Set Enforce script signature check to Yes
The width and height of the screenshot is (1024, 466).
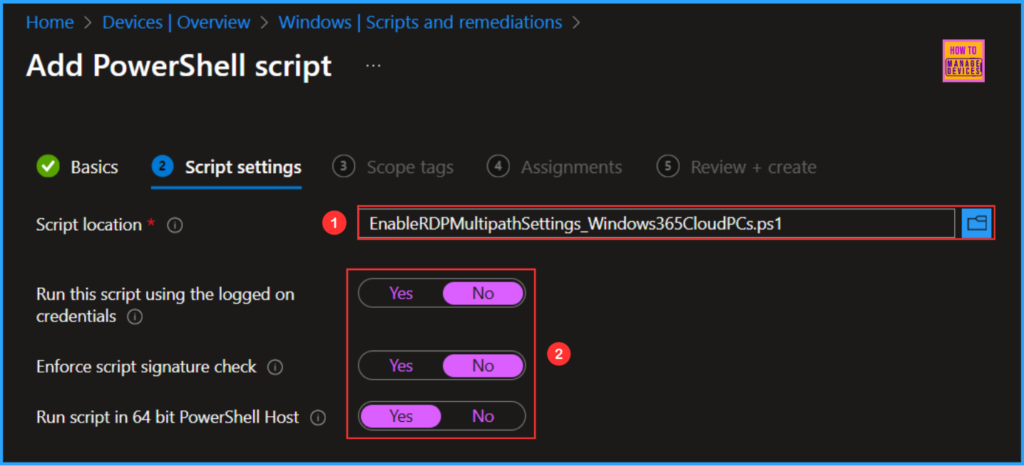[x=401, y=366]
